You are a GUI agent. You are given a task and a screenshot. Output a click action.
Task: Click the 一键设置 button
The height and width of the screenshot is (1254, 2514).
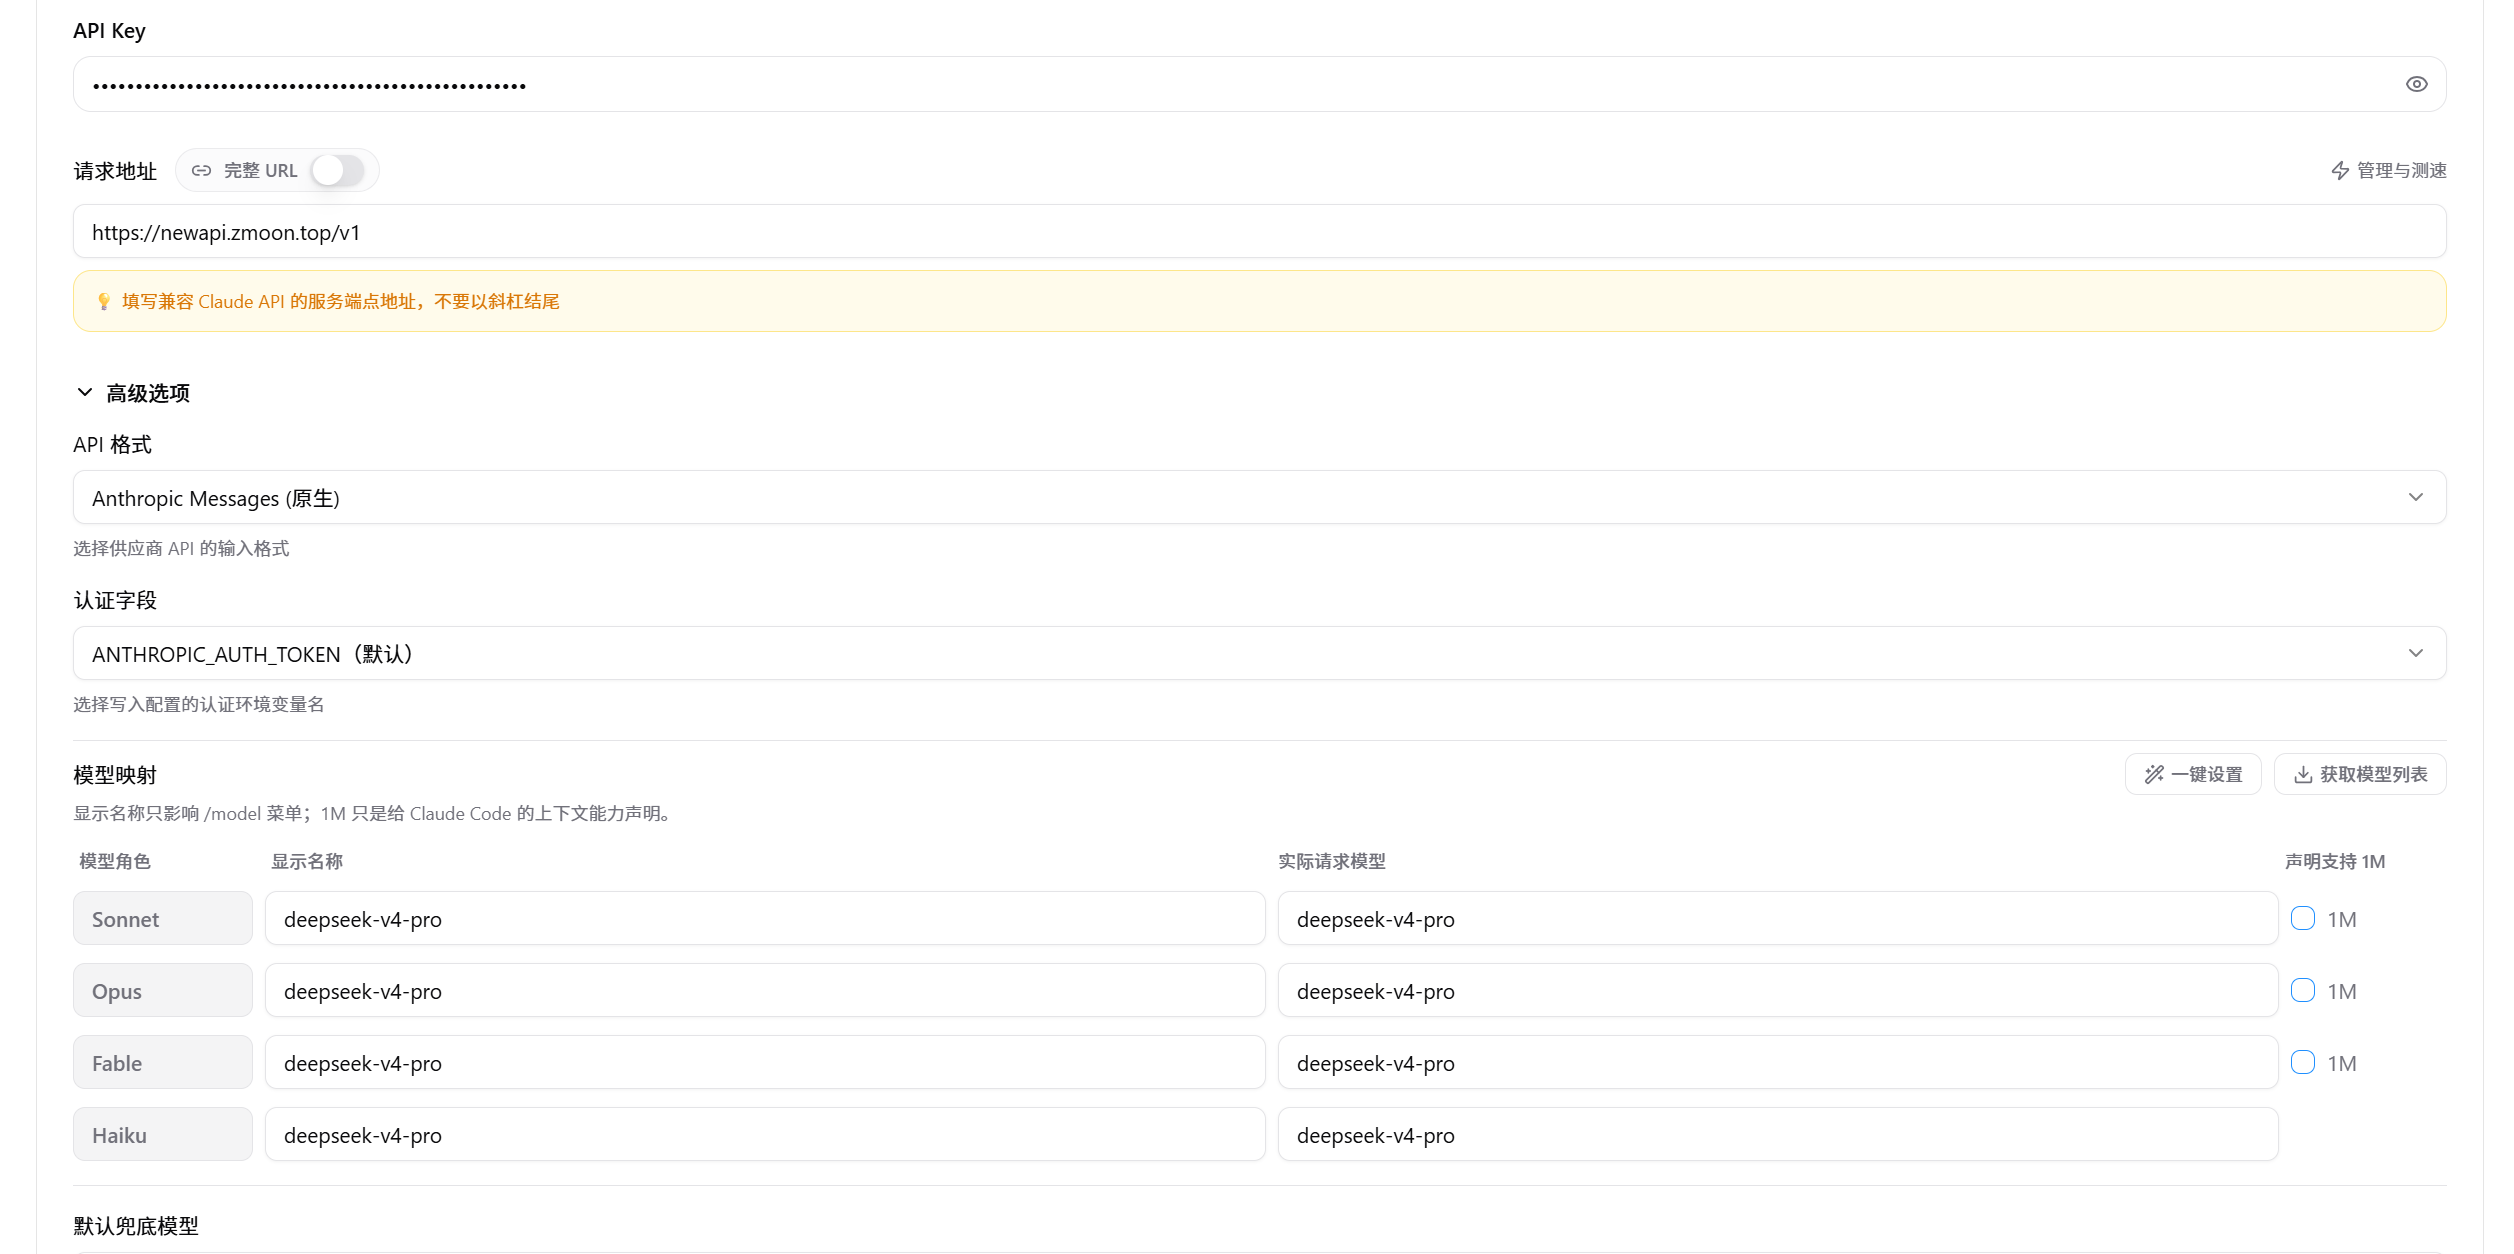[x=2192, y=774]
